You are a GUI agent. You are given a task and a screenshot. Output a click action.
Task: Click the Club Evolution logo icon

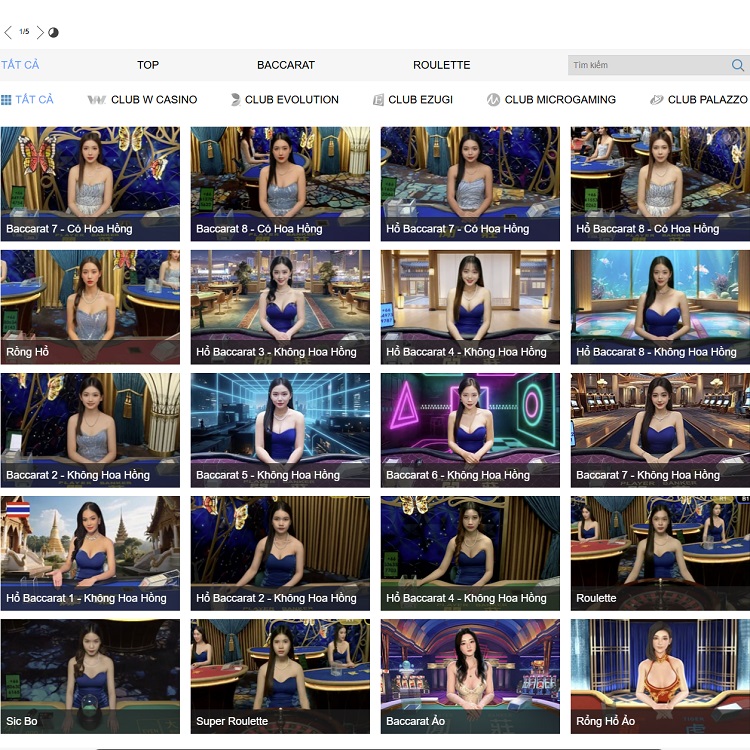236,100
